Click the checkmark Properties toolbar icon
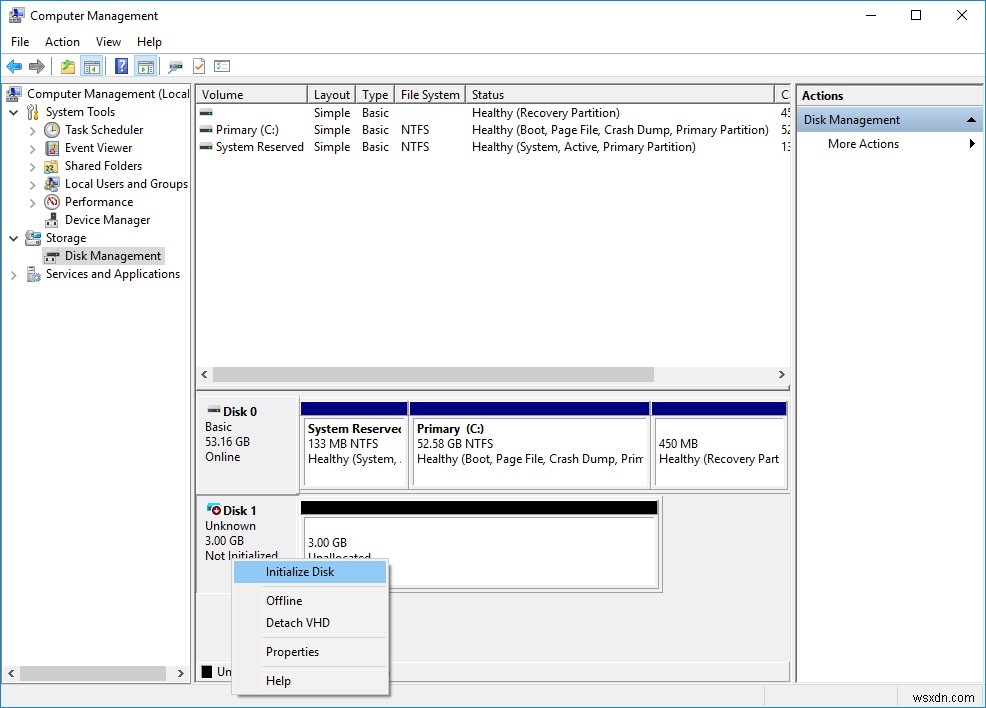The width and height of the screenshot is (986, 708). [x=199, y=66]
